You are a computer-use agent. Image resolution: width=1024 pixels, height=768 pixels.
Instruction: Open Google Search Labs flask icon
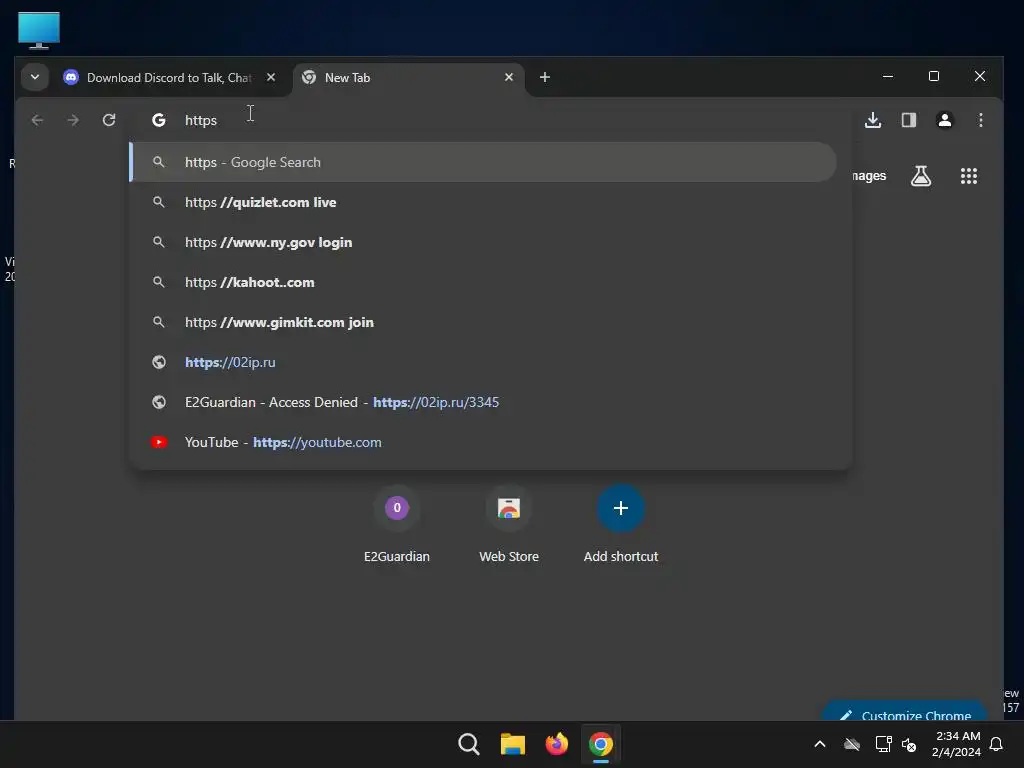(x=921, y=176)
